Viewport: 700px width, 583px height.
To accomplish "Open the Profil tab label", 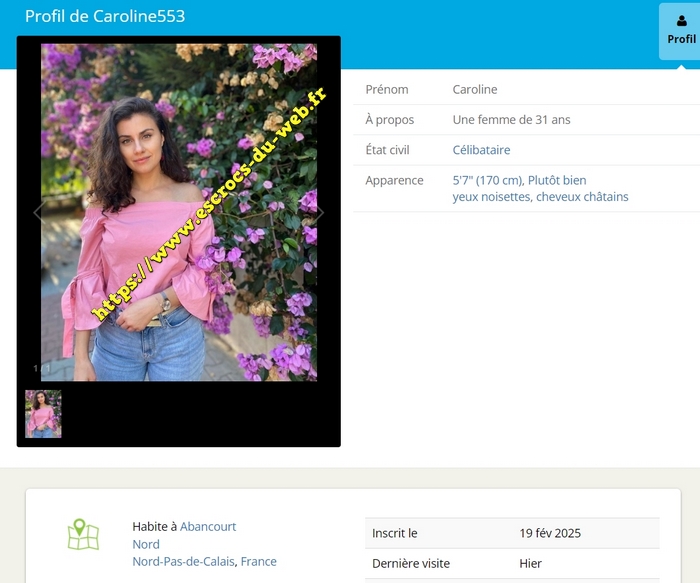I will [681, 39].
